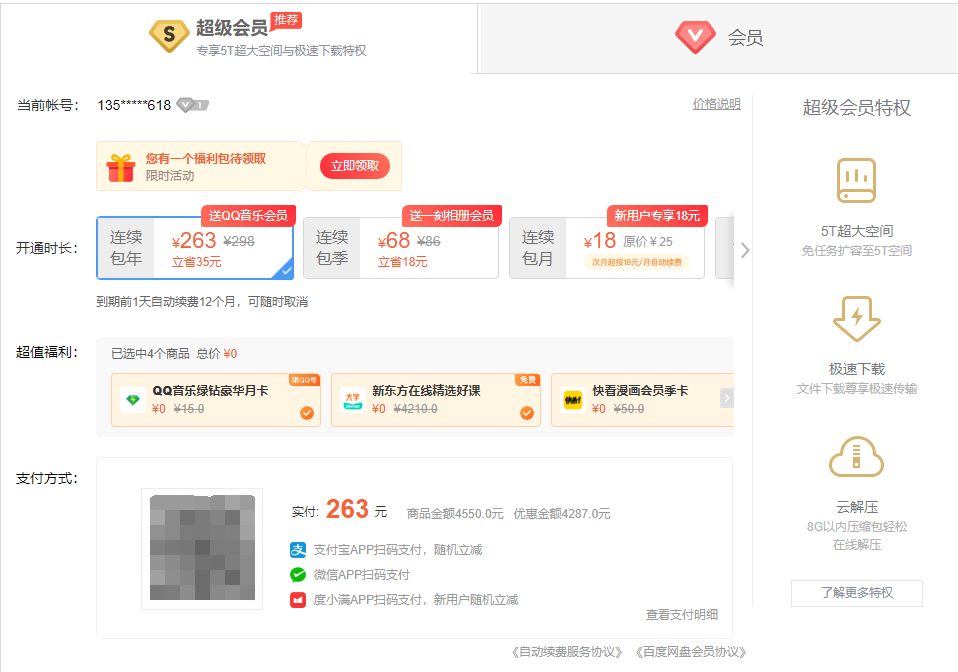Click the WeChat pay icon

coord(298,575)
